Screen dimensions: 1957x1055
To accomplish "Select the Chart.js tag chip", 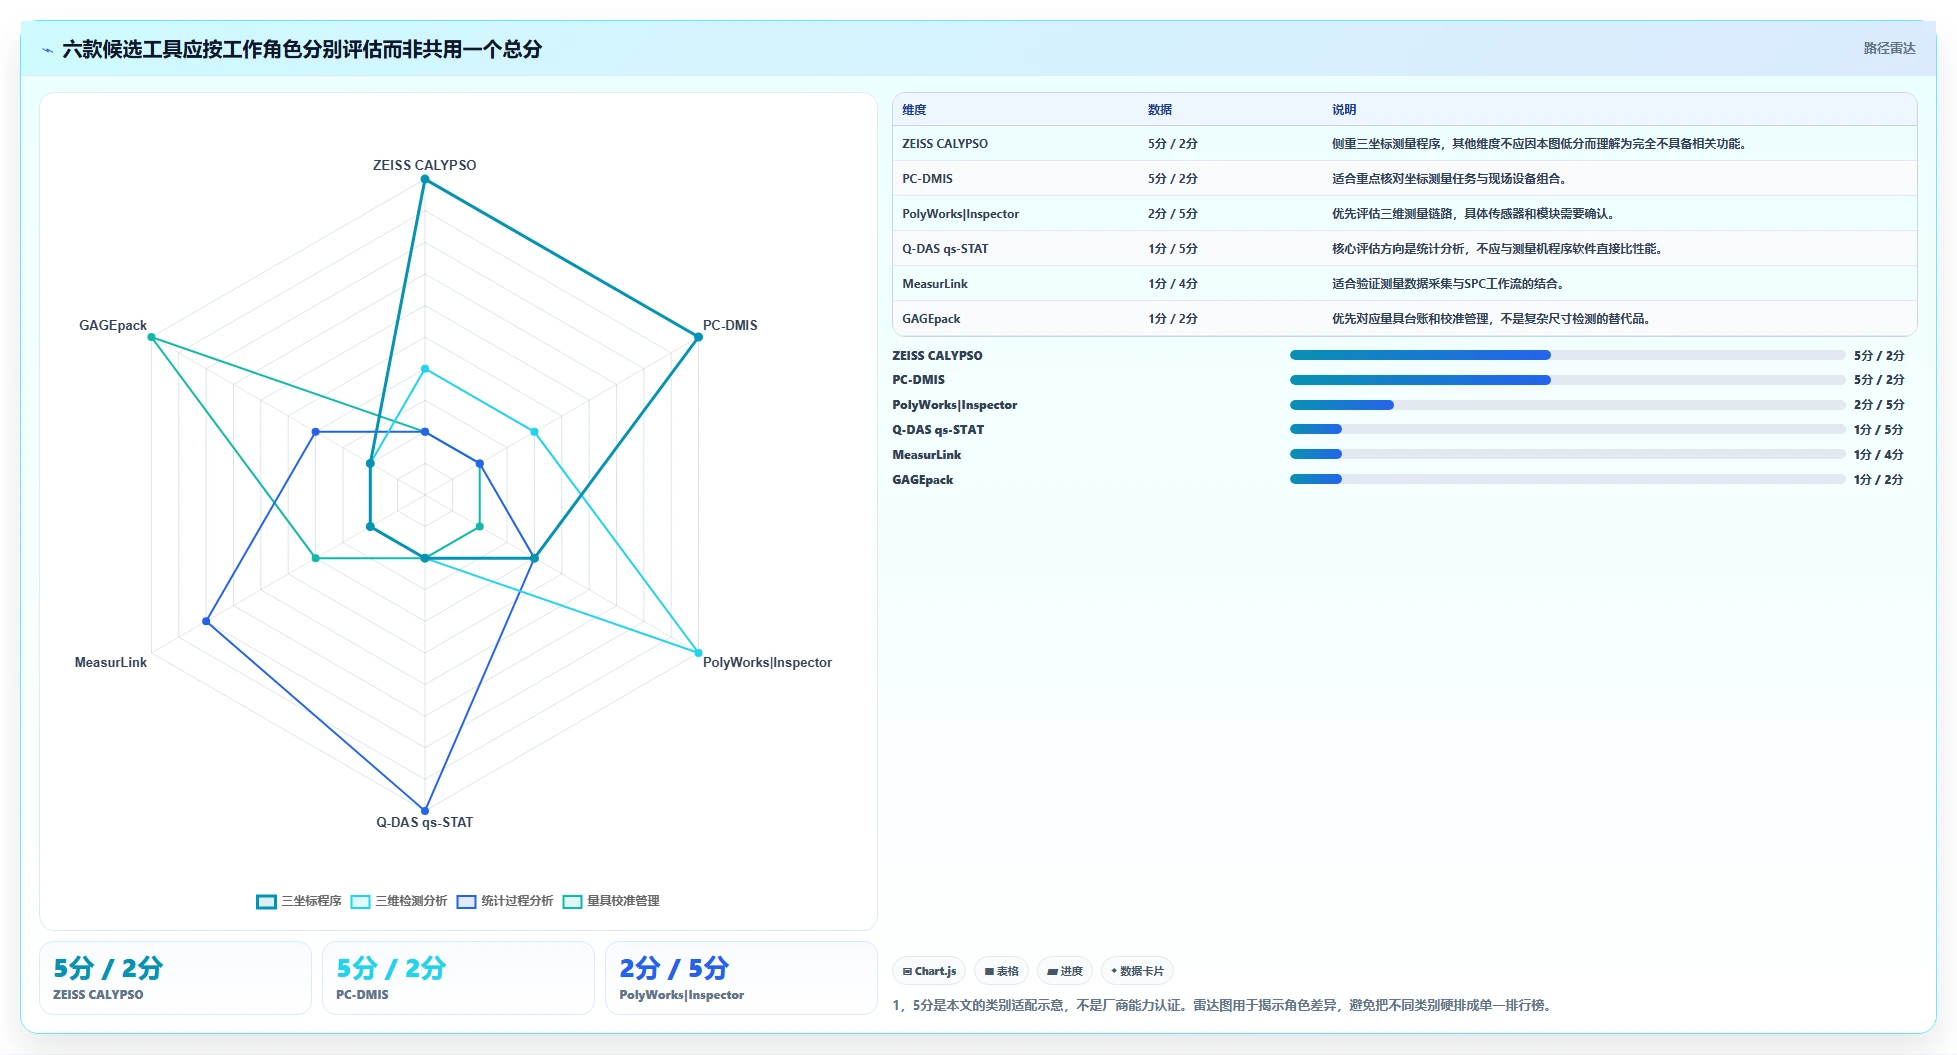I will (x=929, y=971).
